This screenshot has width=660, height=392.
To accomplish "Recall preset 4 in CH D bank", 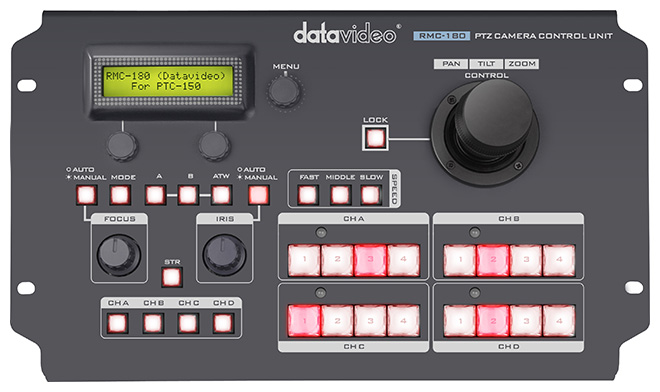I will point(559,321).
